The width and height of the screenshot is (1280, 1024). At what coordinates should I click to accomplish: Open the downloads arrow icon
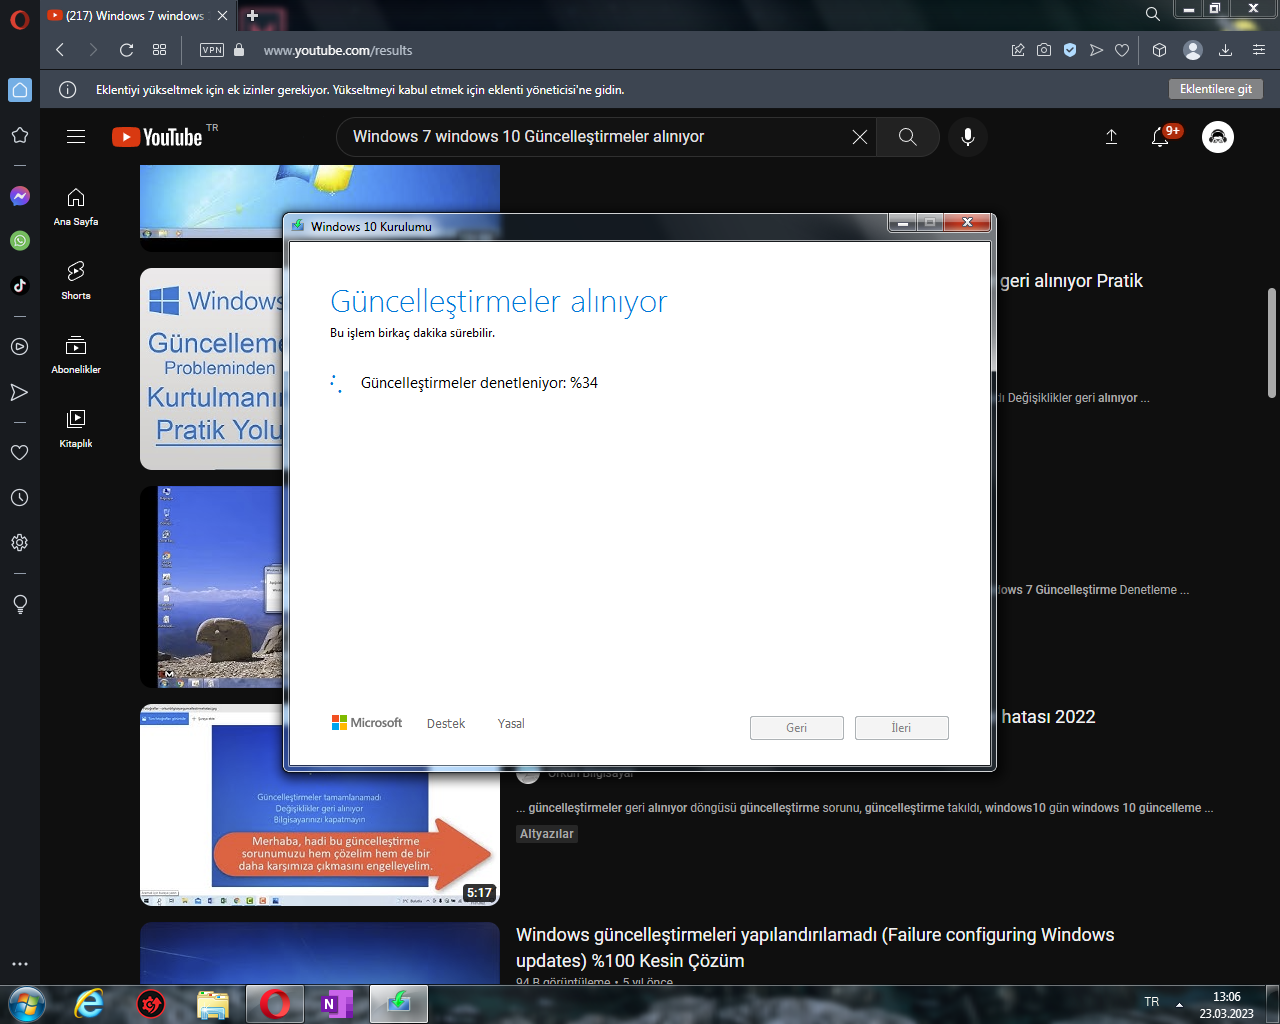point(1225,50)
